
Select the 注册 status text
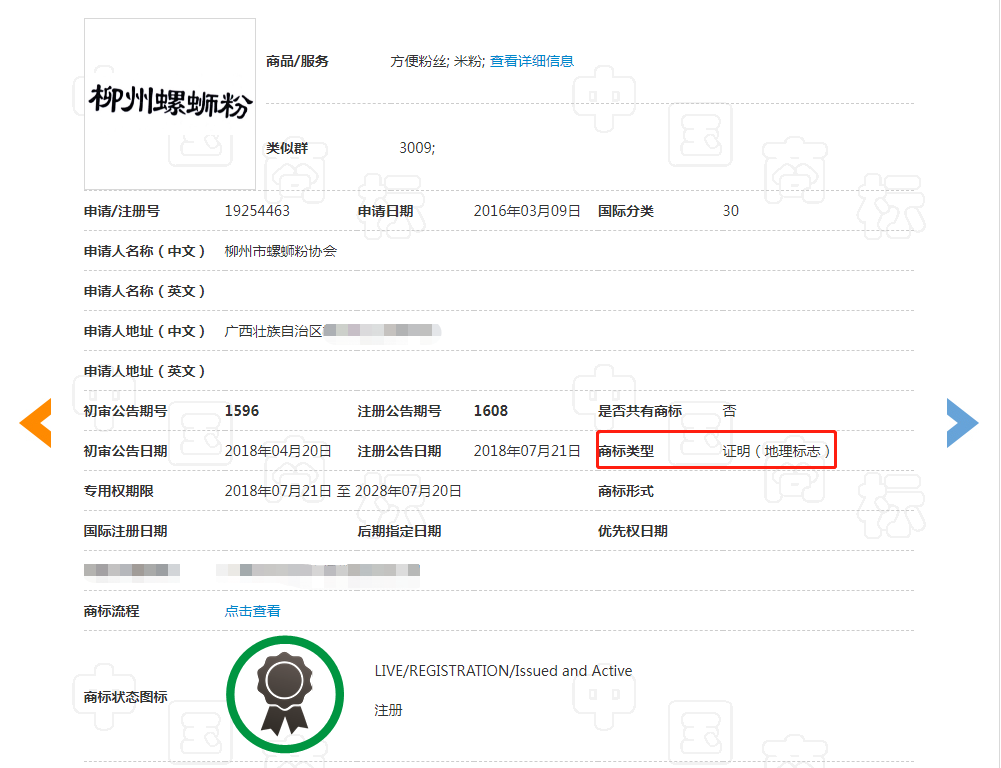coord(388,711)
